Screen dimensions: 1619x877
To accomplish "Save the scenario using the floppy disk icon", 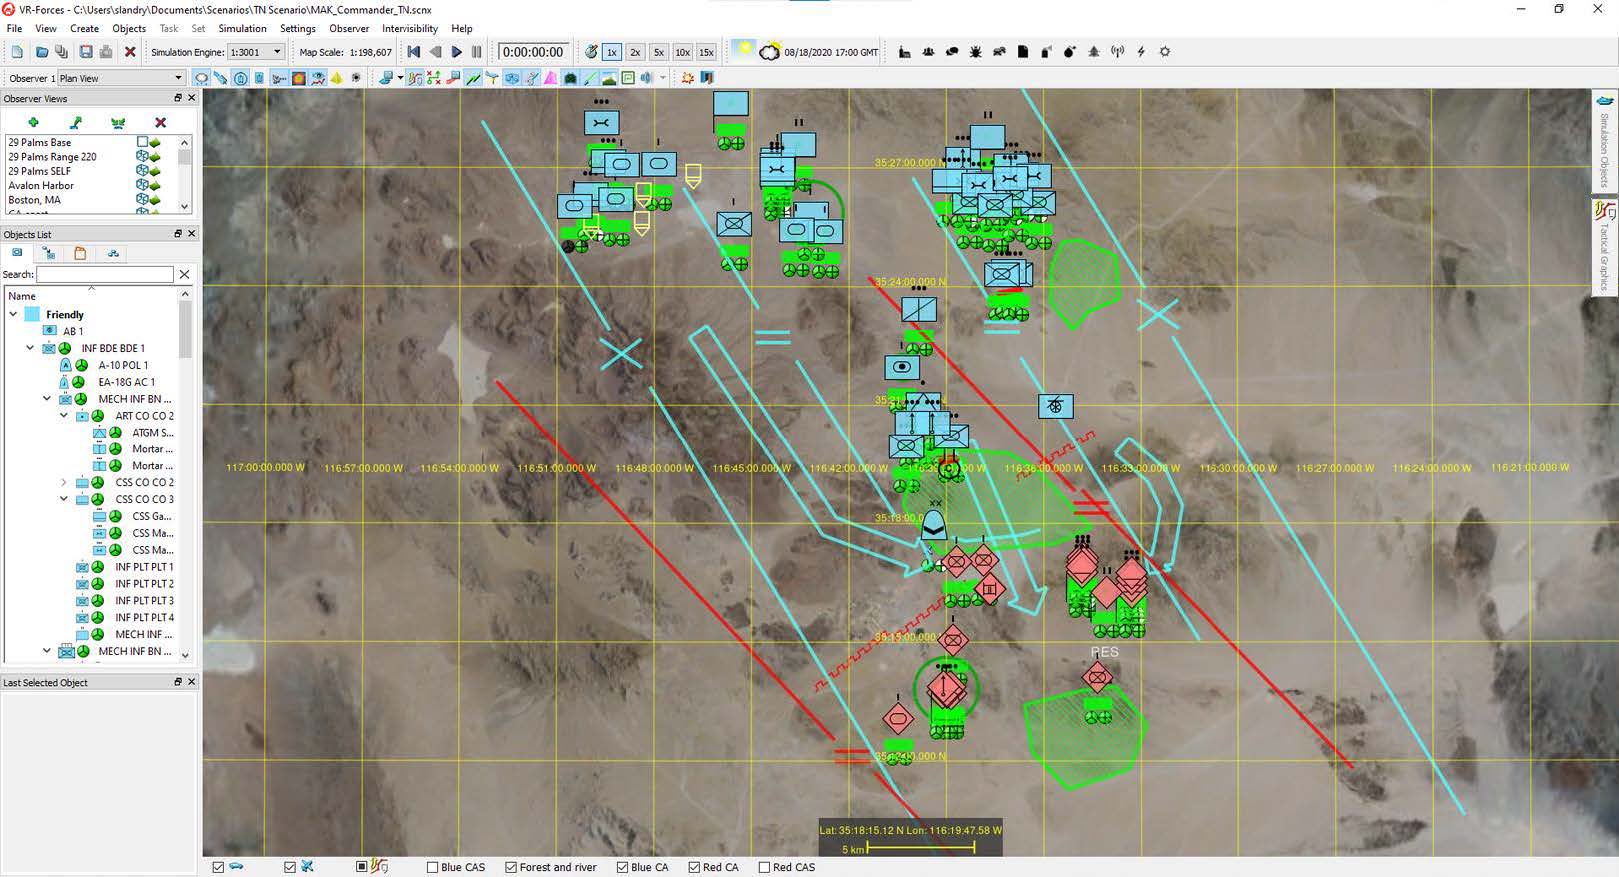I will pyautogui.click(x=86, y=52).
